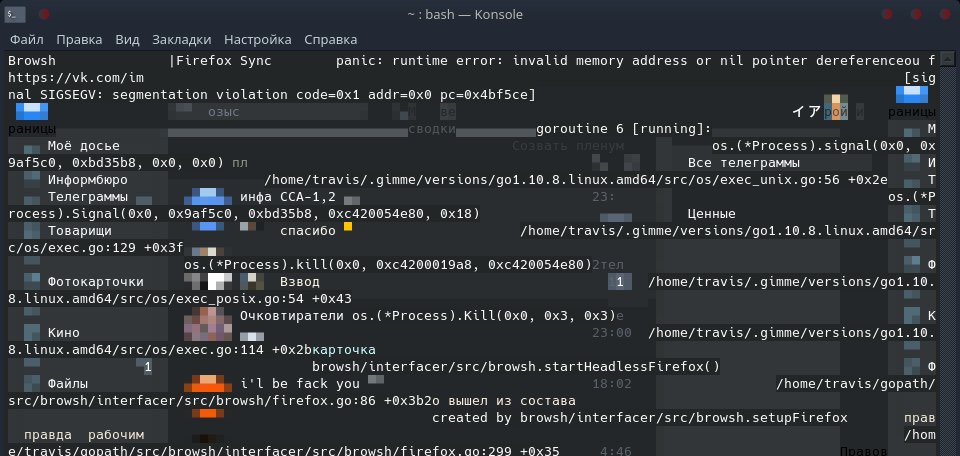Click the Konsole terminal icon in title bar
The width and height of the screenshot is (960, 456).
[x=16, y=14]
